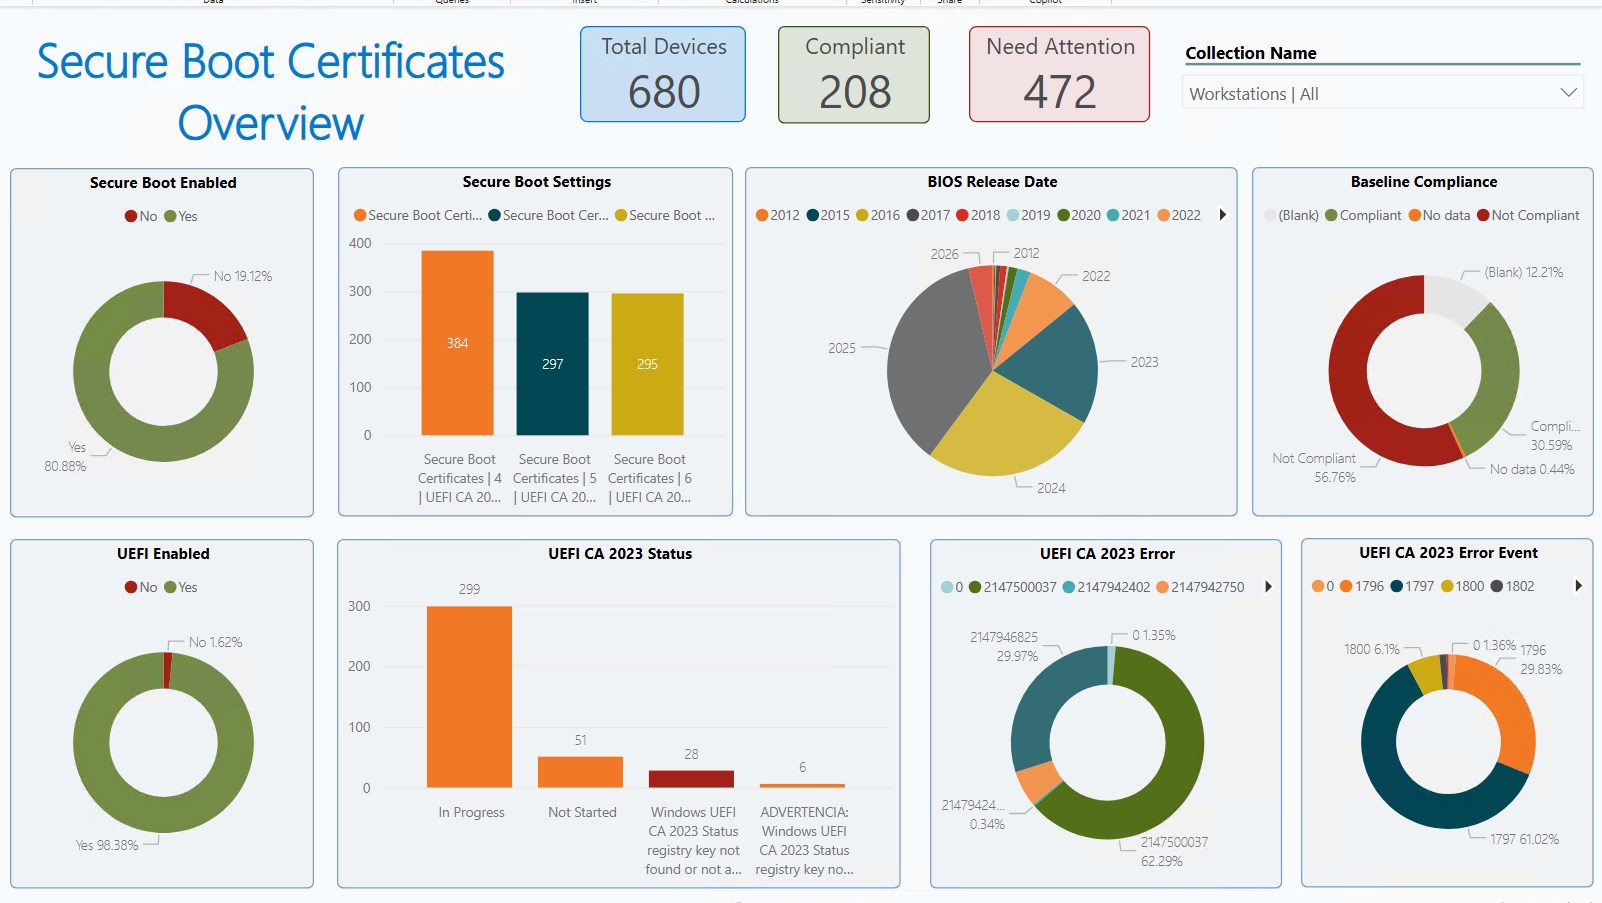
Task: Select the Not Started bar in UEFI CA 2023 Status
Action: coord(580,772)
